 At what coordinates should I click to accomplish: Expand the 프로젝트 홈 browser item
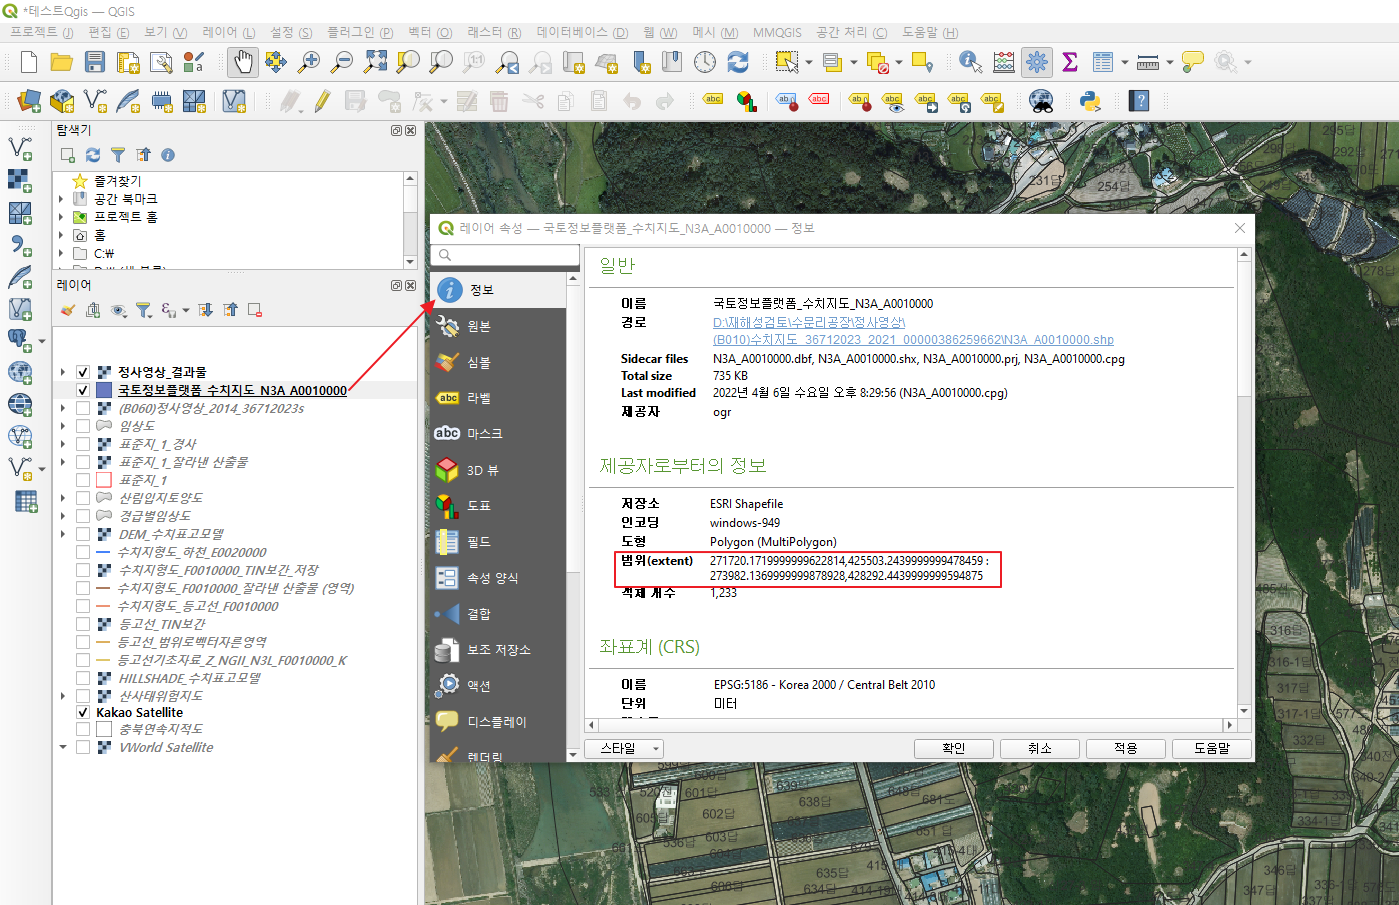click(61, 217)
